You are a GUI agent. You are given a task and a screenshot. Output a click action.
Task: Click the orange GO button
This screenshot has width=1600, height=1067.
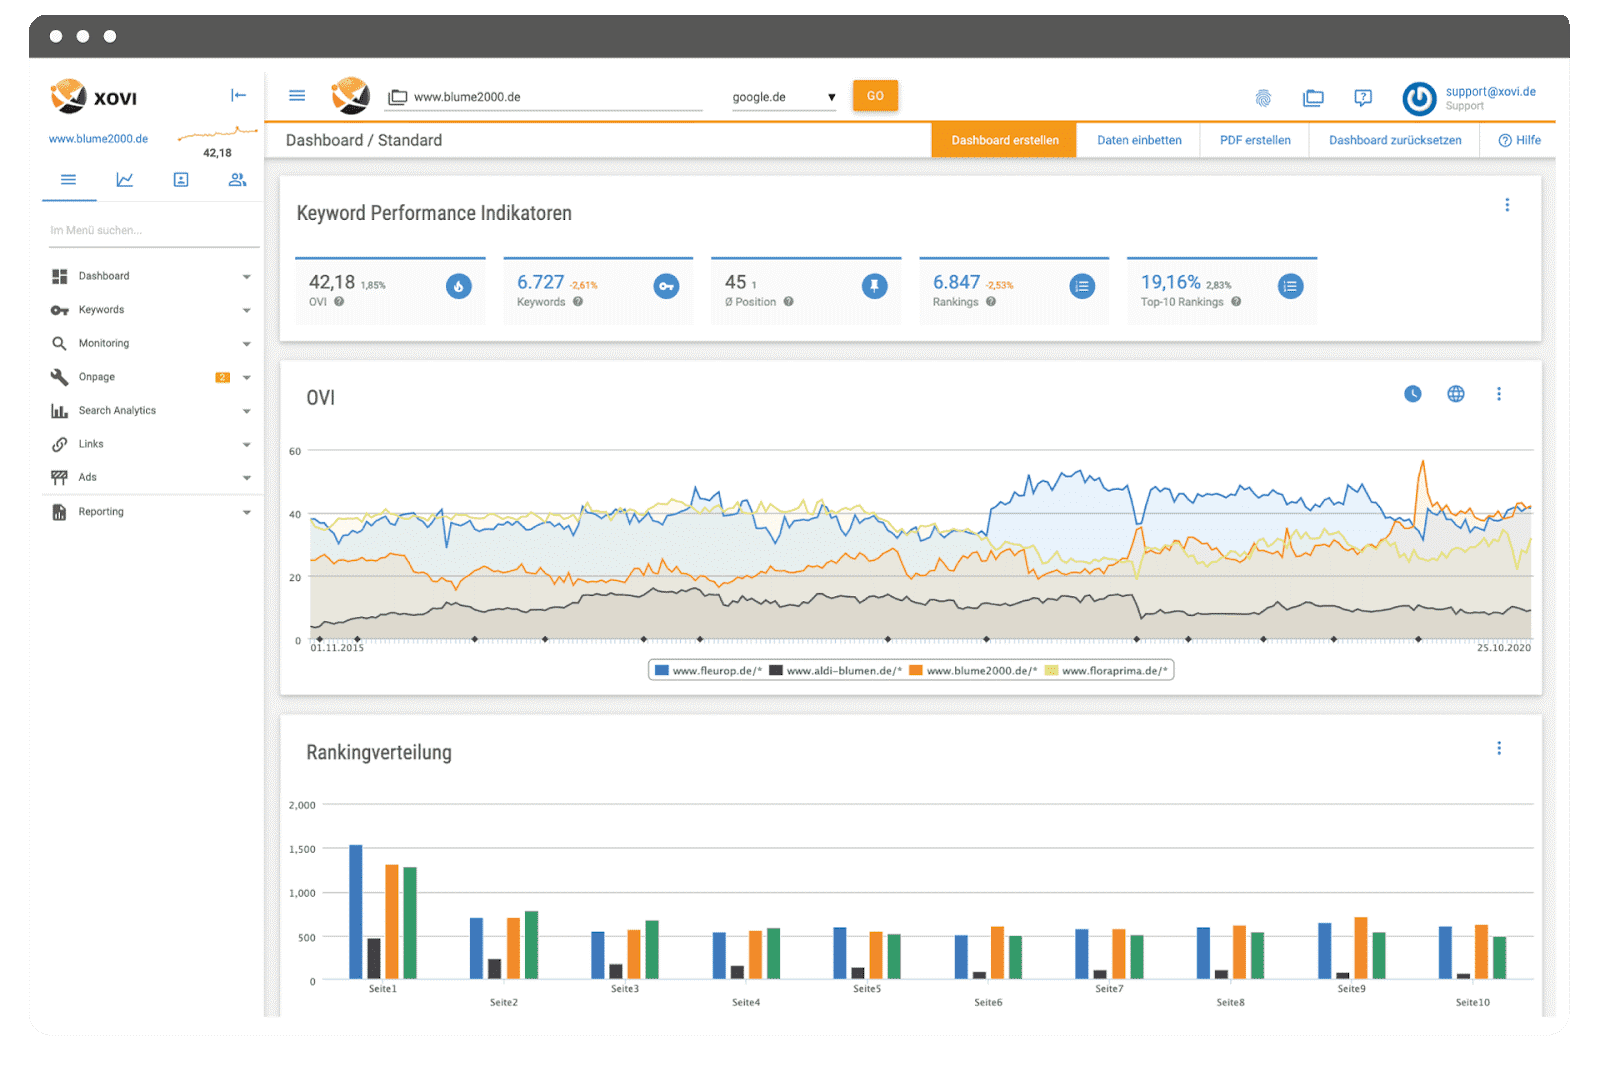point(875,96)
